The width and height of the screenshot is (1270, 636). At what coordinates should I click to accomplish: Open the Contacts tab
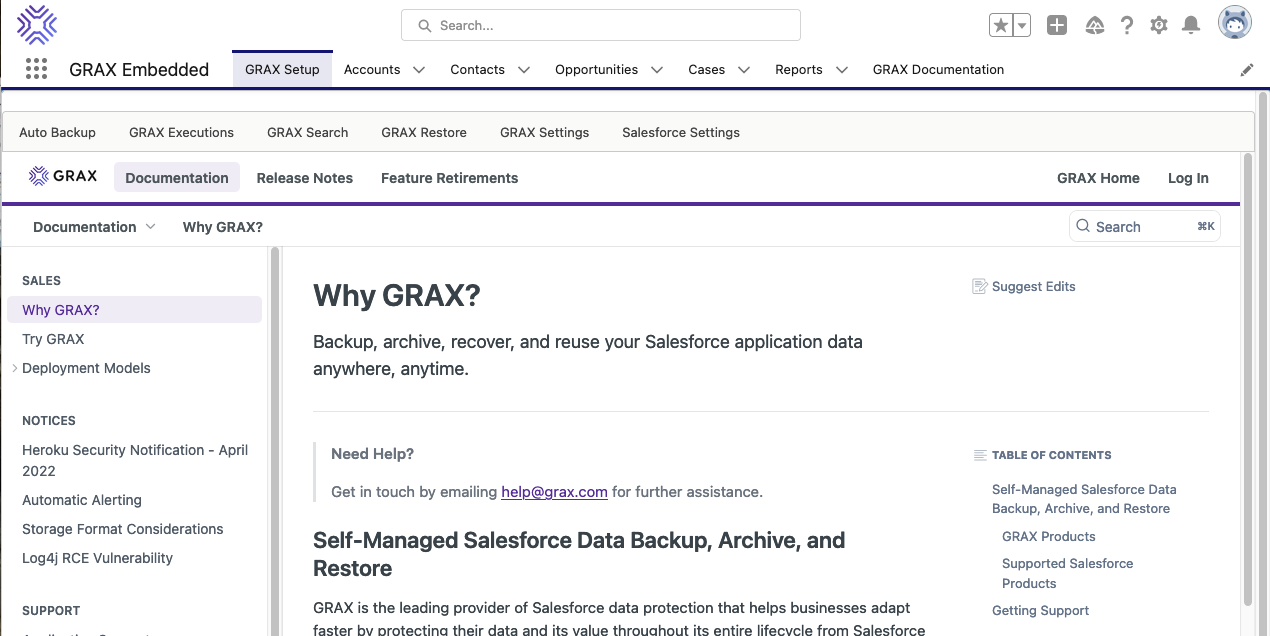(477, 70)
